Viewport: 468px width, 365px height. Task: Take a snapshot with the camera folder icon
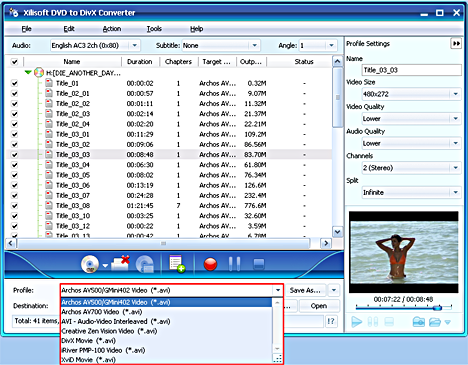419,322
